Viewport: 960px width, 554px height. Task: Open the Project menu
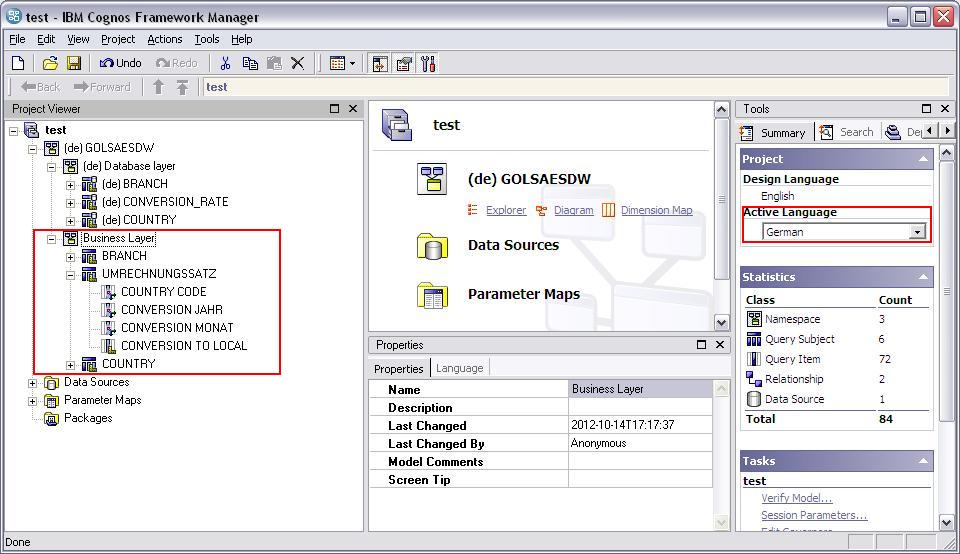[118, 39]
